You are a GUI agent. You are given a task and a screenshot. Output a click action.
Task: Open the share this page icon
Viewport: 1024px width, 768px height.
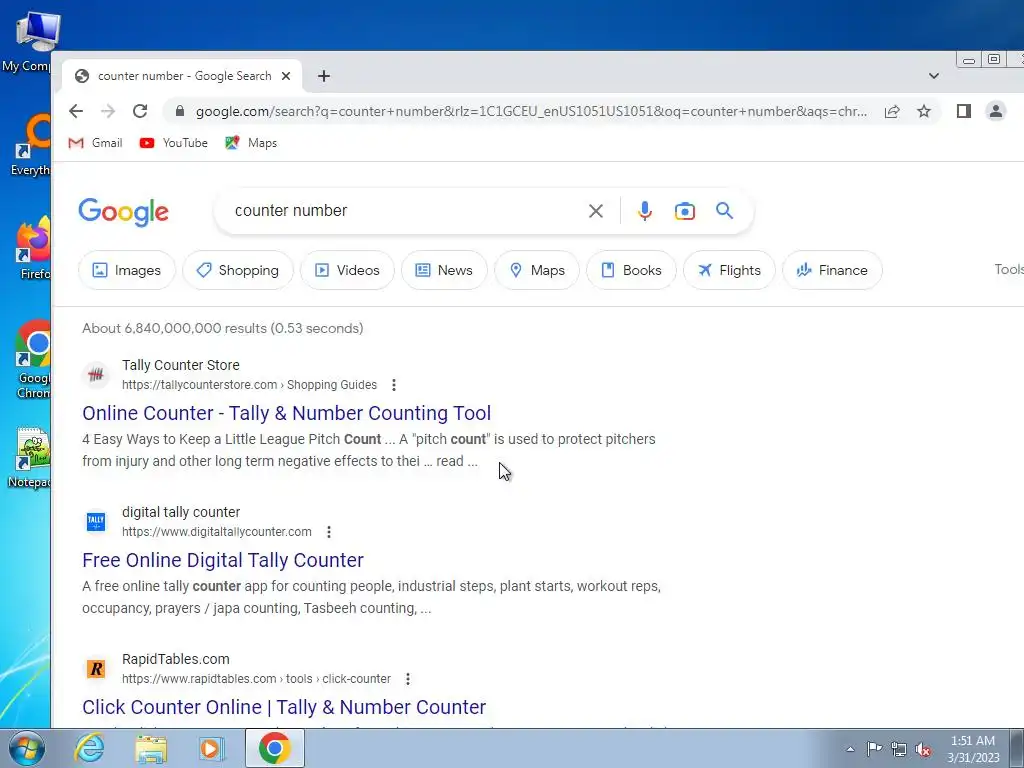coord(892,111)
